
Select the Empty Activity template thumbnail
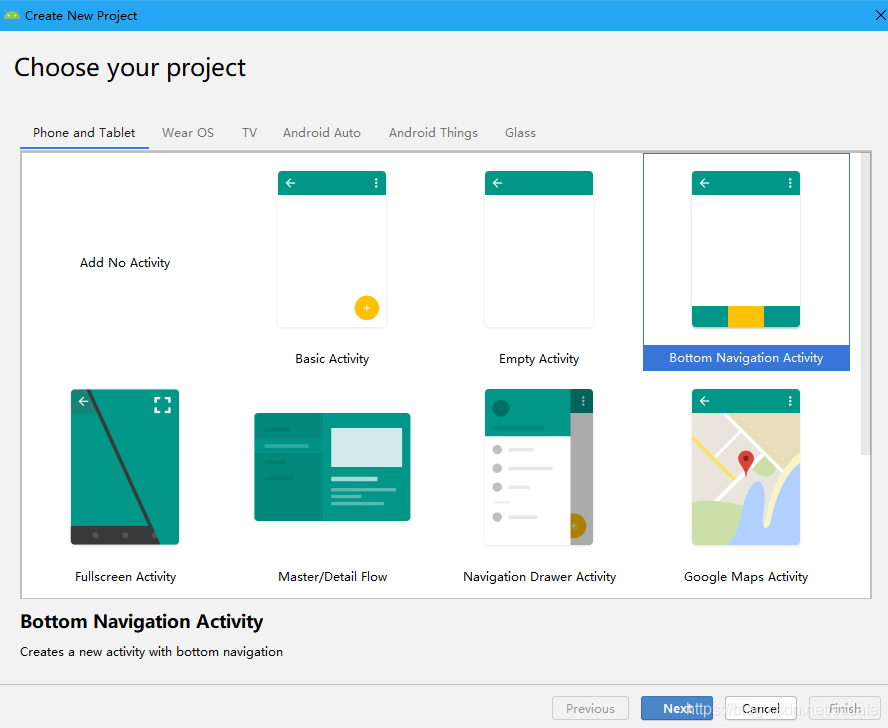click(x=539, y=249)
